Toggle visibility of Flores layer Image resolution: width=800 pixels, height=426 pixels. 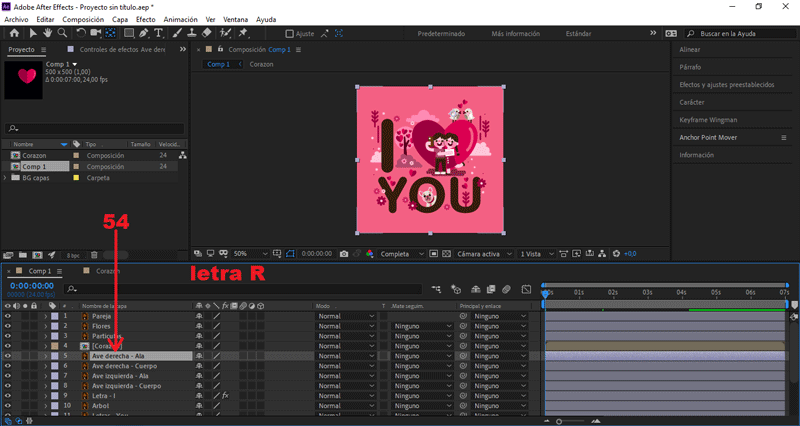coord(8,326)
